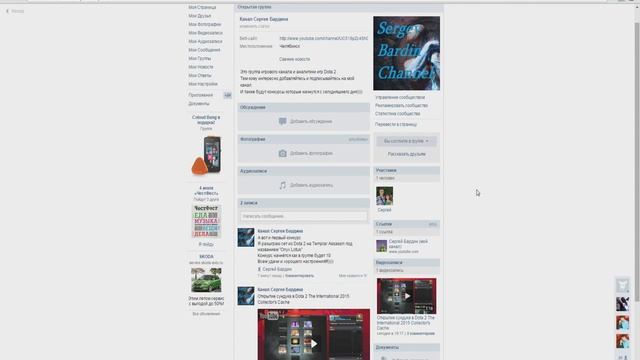Open the 'Участники' section header
This screenshot has width=640, height=360.
coord(407,170)
